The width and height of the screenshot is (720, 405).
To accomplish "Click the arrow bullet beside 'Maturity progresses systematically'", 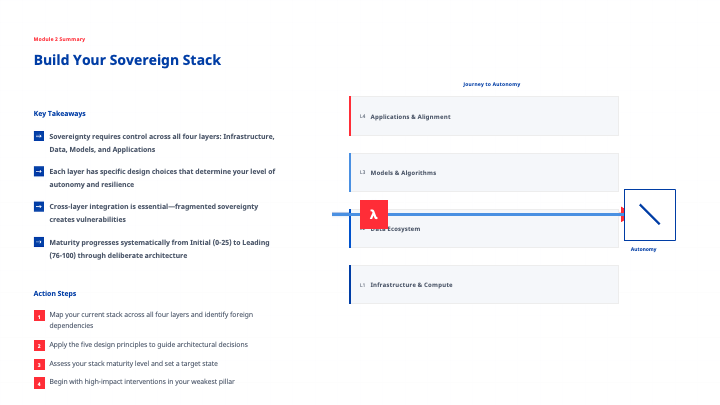I will click(39, 242).
